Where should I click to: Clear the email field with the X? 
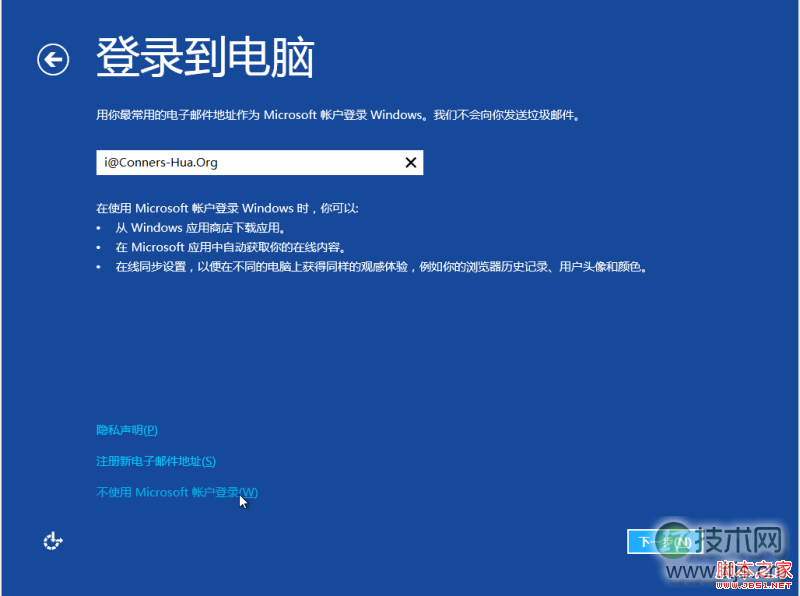click(411, 163)
